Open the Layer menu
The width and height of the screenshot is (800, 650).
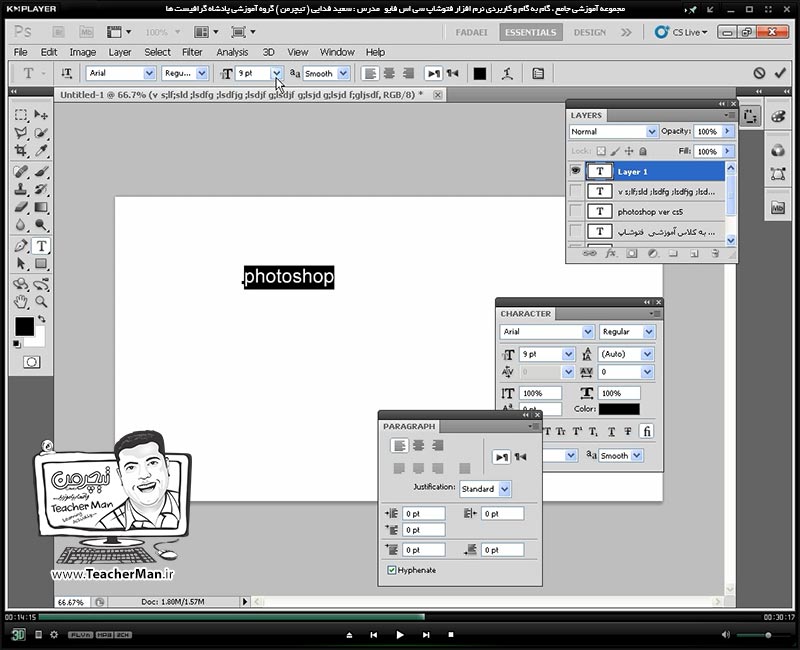[120, 52]
